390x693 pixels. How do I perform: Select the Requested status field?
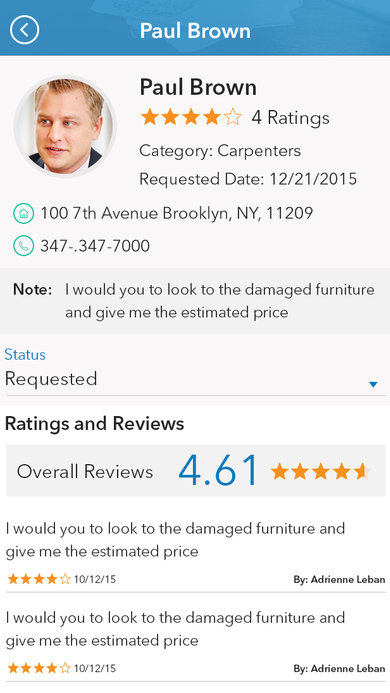click(195, 379)
